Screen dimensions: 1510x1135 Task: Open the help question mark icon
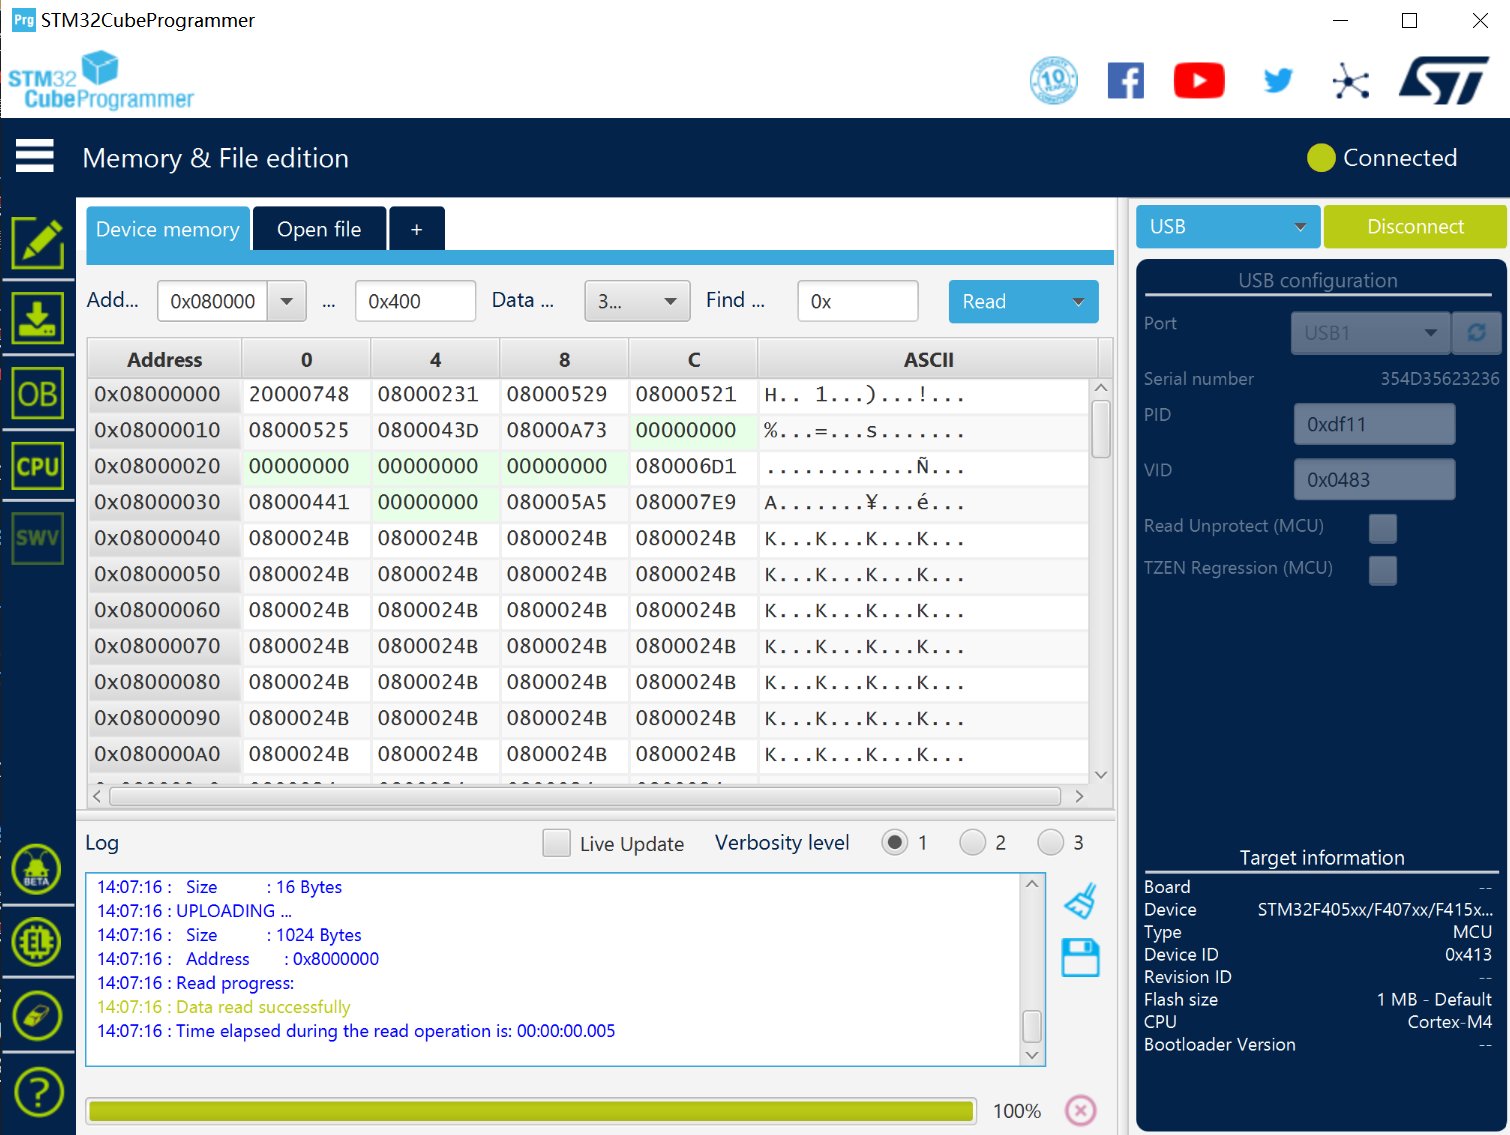pyautogui.click(x=38, y=1093)
